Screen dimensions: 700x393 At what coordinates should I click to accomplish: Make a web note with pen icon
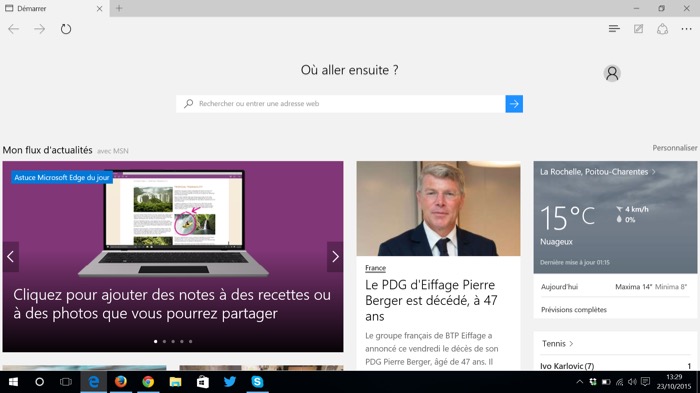point(638,29)
